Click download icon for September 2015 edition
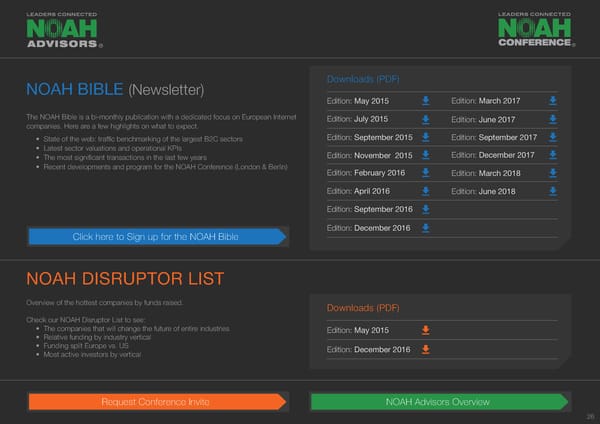This screenshot has width=600, height=424. click(x=426, y=137)
